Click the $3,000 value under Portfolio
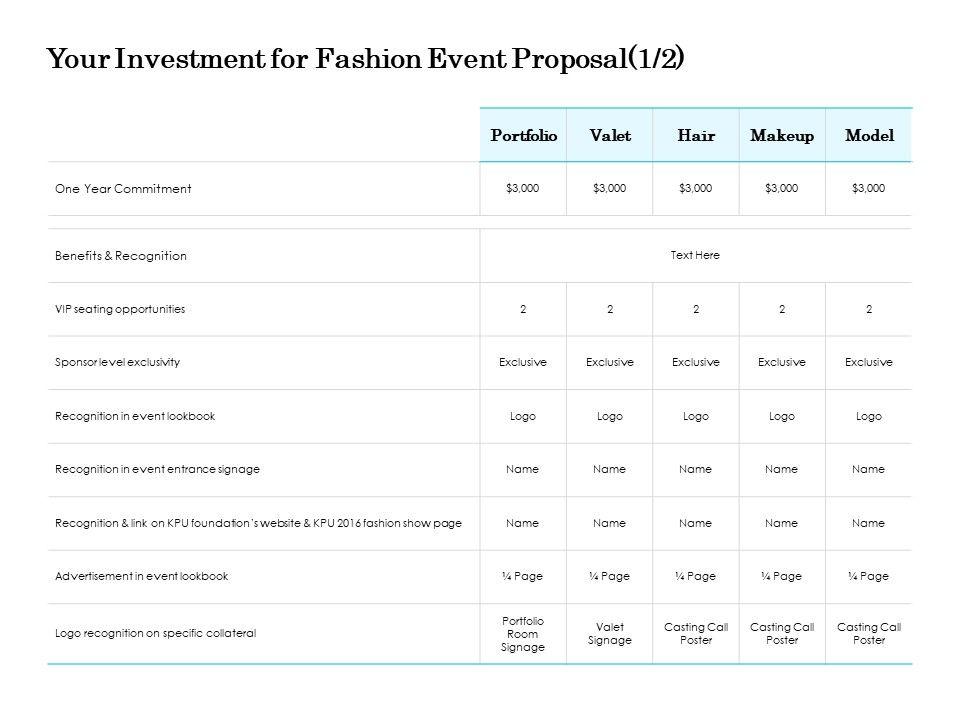Image resolution: width=960 pixels, height=720 pixels. [523, 189]
